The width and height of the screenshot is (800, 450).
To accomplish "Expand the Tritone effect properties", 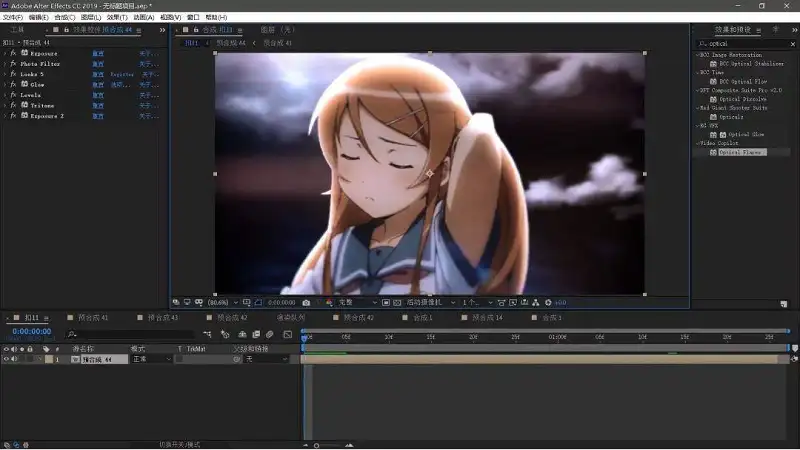I will click(x=5, y=105).
